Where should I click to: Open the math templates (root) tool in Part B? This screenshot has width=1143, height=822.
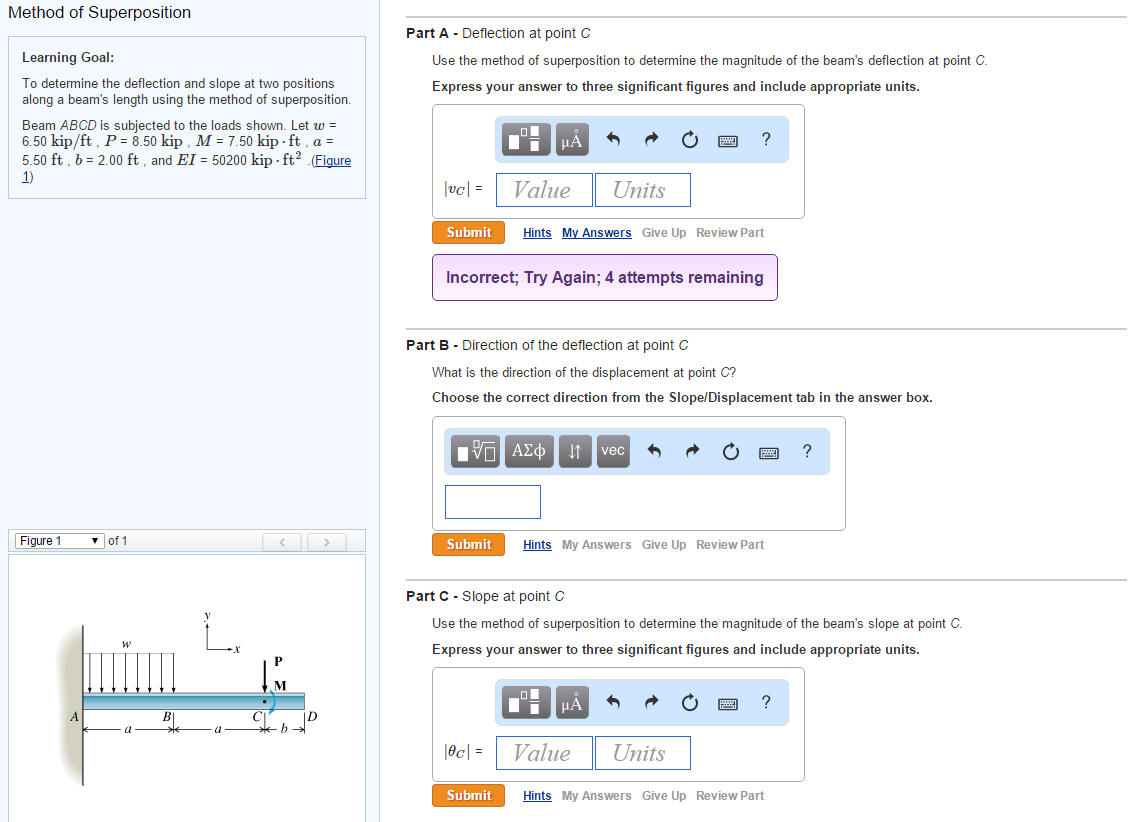pyautogui.click(x=476, y=452)
